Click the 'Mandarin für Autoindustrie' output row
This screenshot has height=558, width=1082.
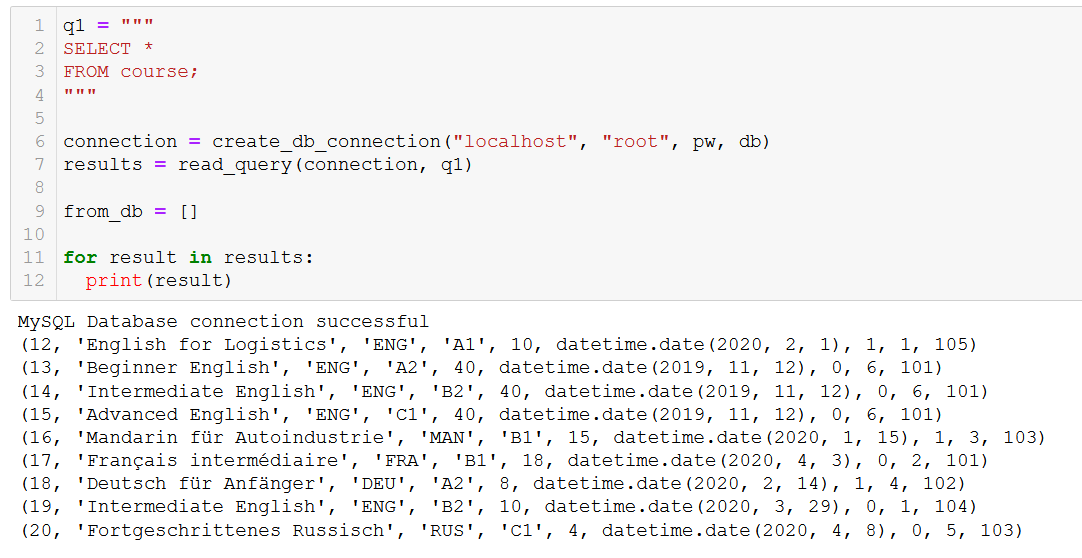click(x=531, y=437)
